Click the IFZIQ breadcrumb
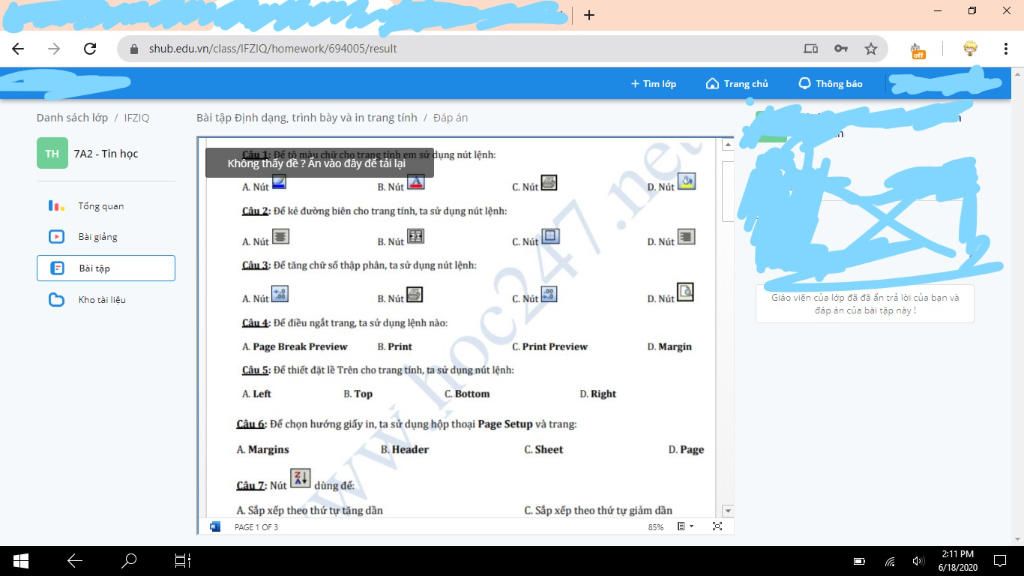This screenshot has height=576, width=1024. [x=136, y=118]
